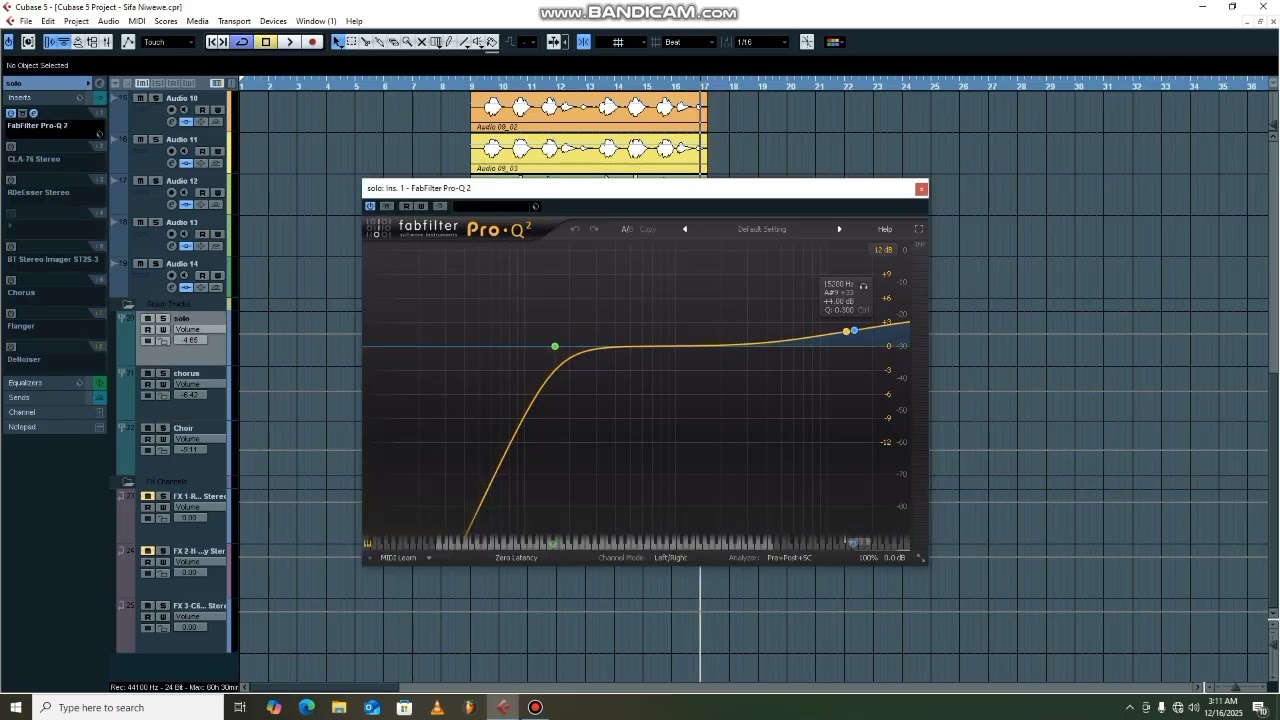The width and height of the screenshot is (1280, 720).
Task: Mute the Audio 14 track
Action: click(x=139, y=264)
